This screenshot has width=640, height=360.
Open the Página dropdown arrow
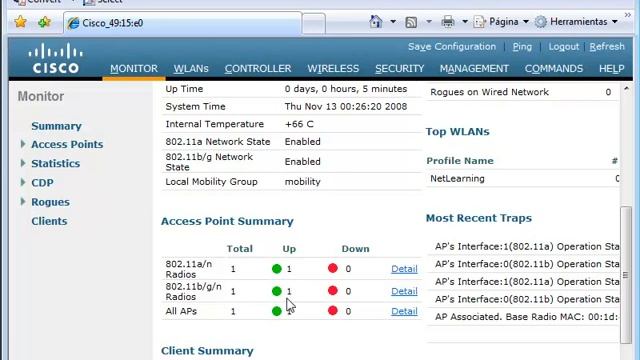[526, 22]
